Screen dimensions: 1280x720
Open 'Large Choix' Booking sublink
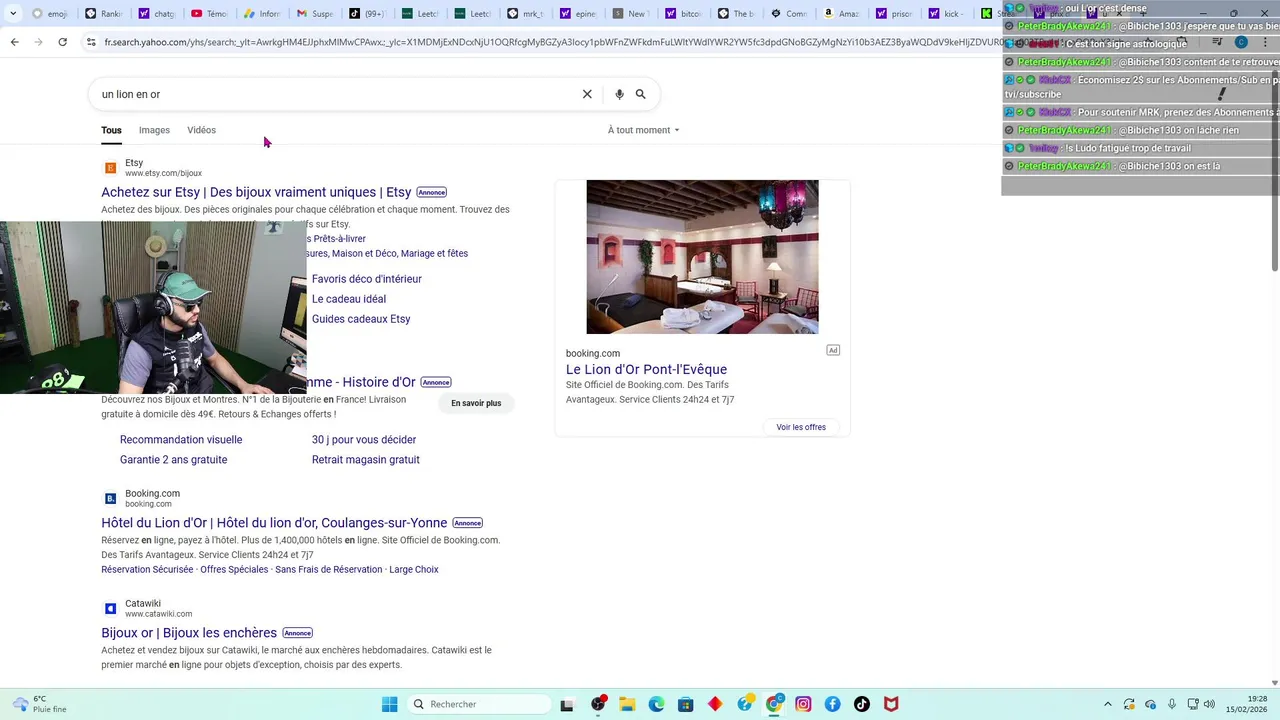[414, 570]
